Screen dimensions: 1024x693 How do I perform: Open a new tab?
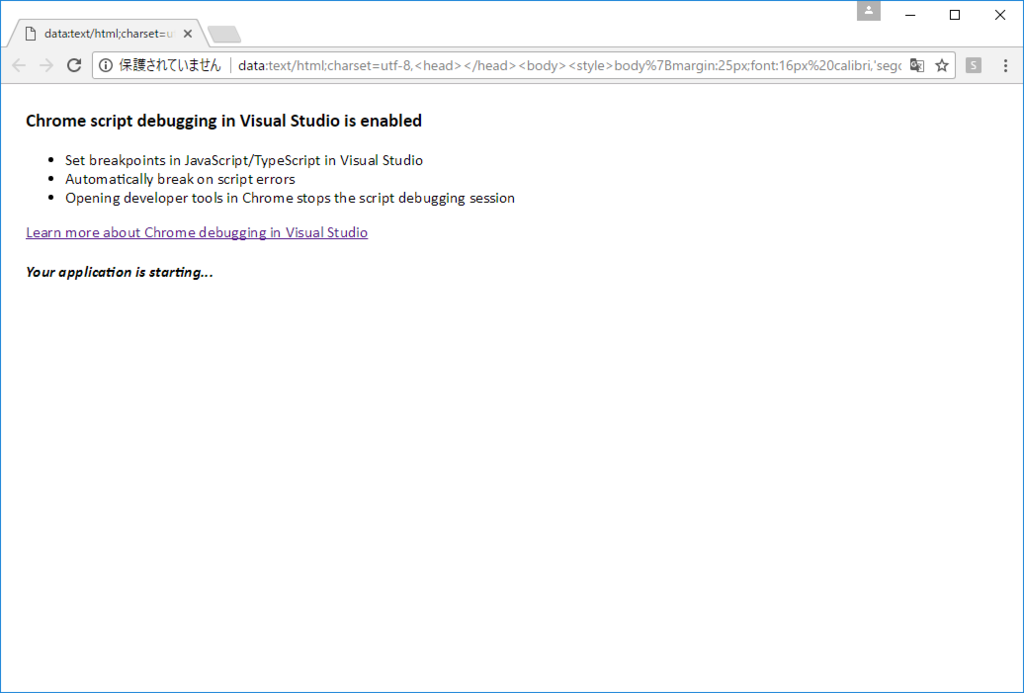[224, 34]
